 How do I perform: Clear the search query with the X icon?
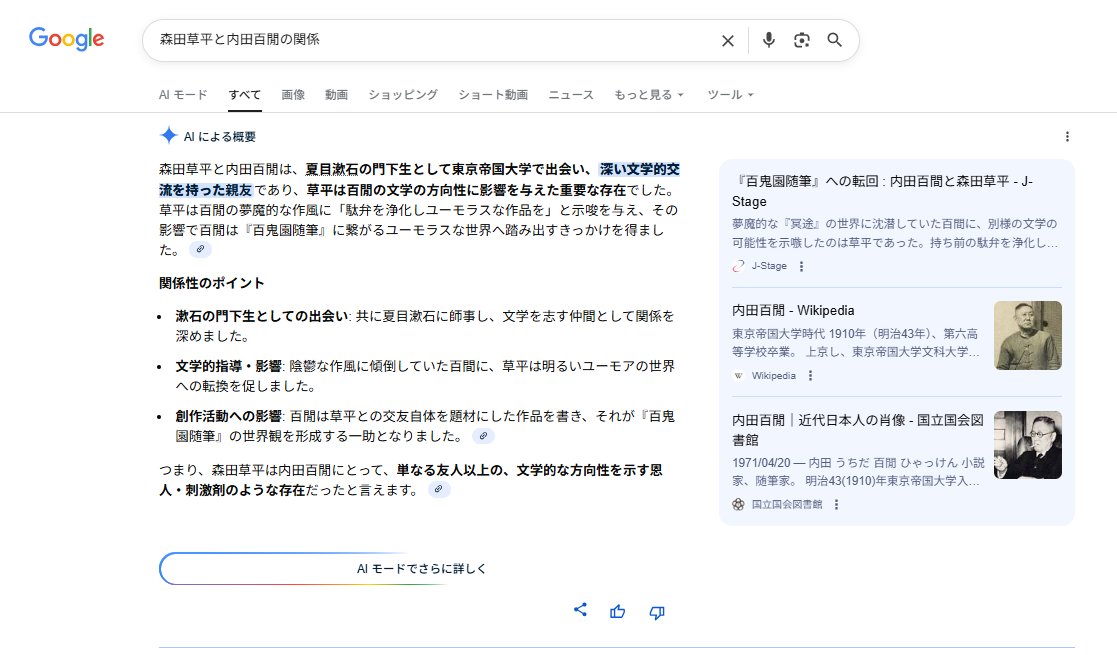(728, 41)
